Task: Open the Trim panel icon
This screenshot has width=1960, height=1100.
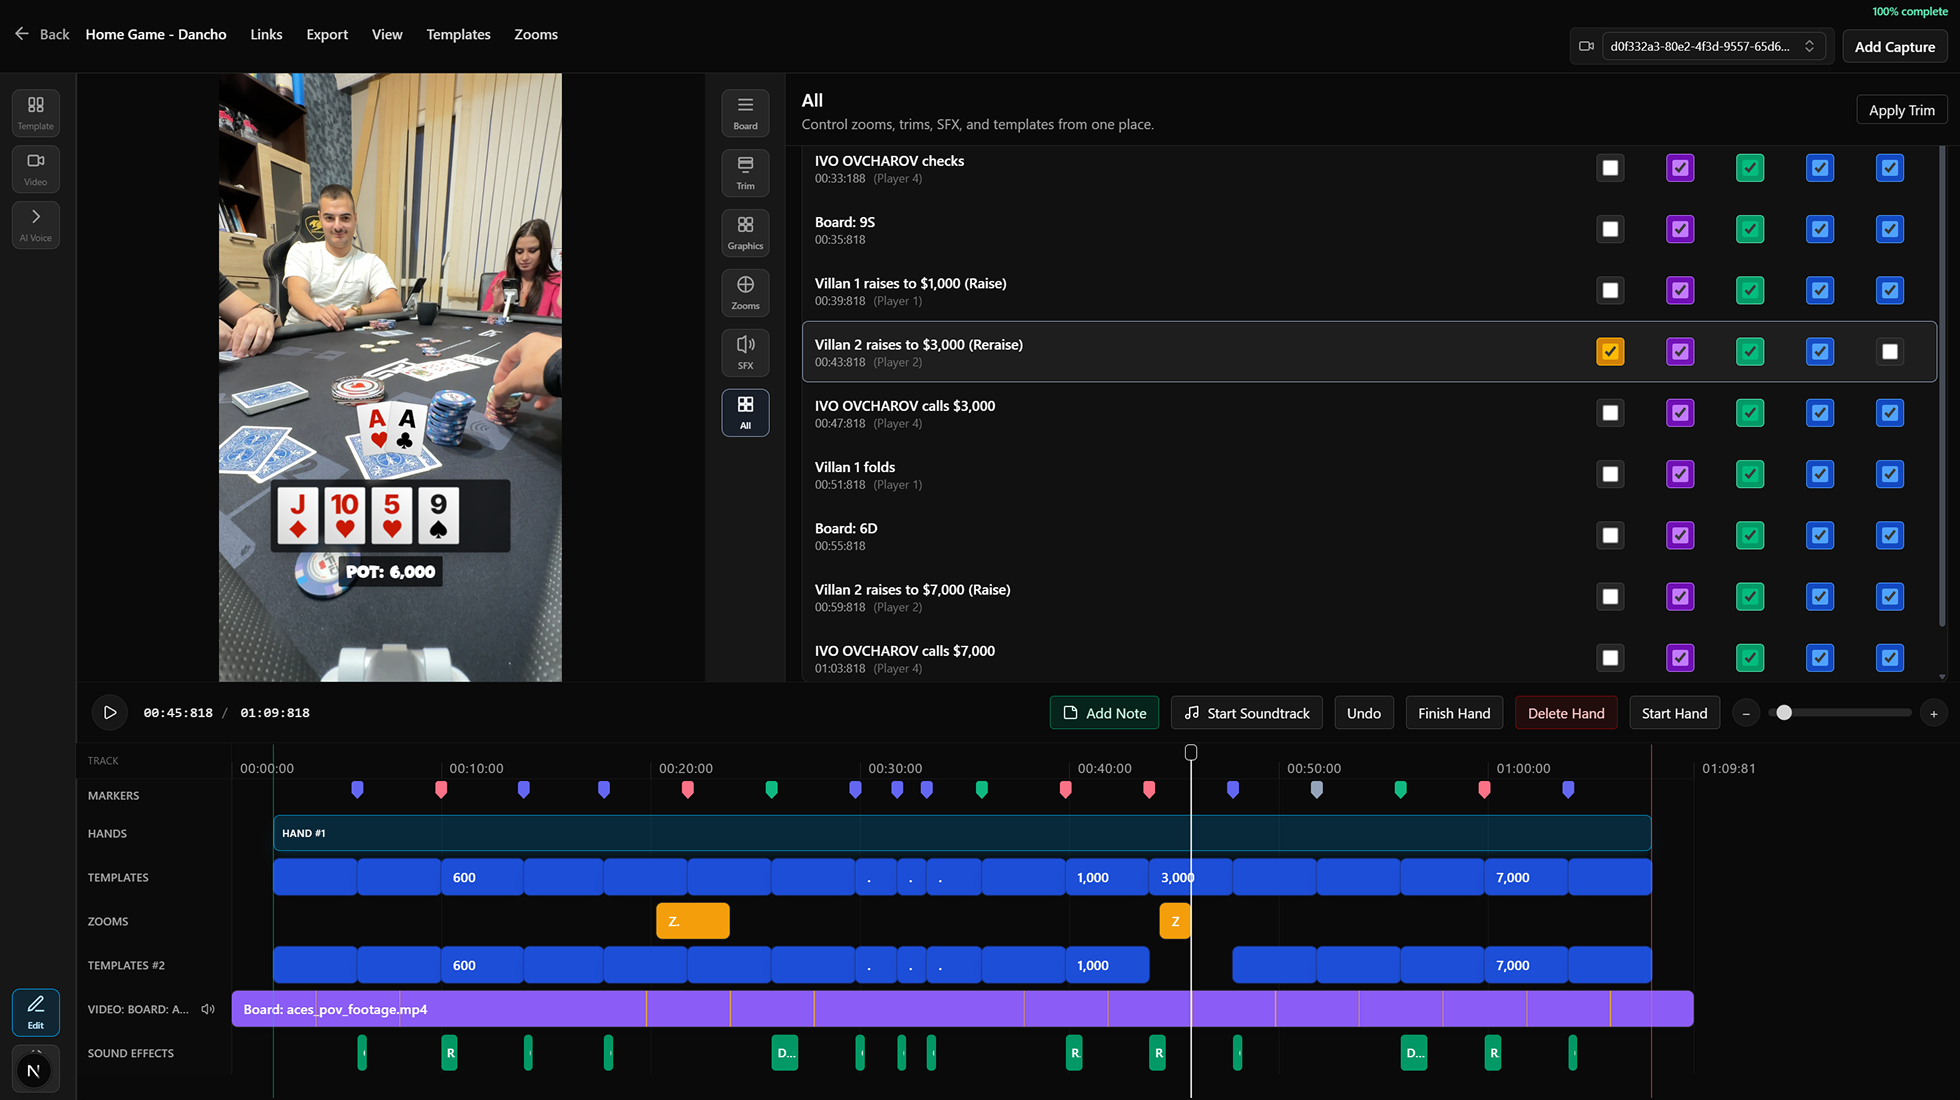Action: click(745, 172)
